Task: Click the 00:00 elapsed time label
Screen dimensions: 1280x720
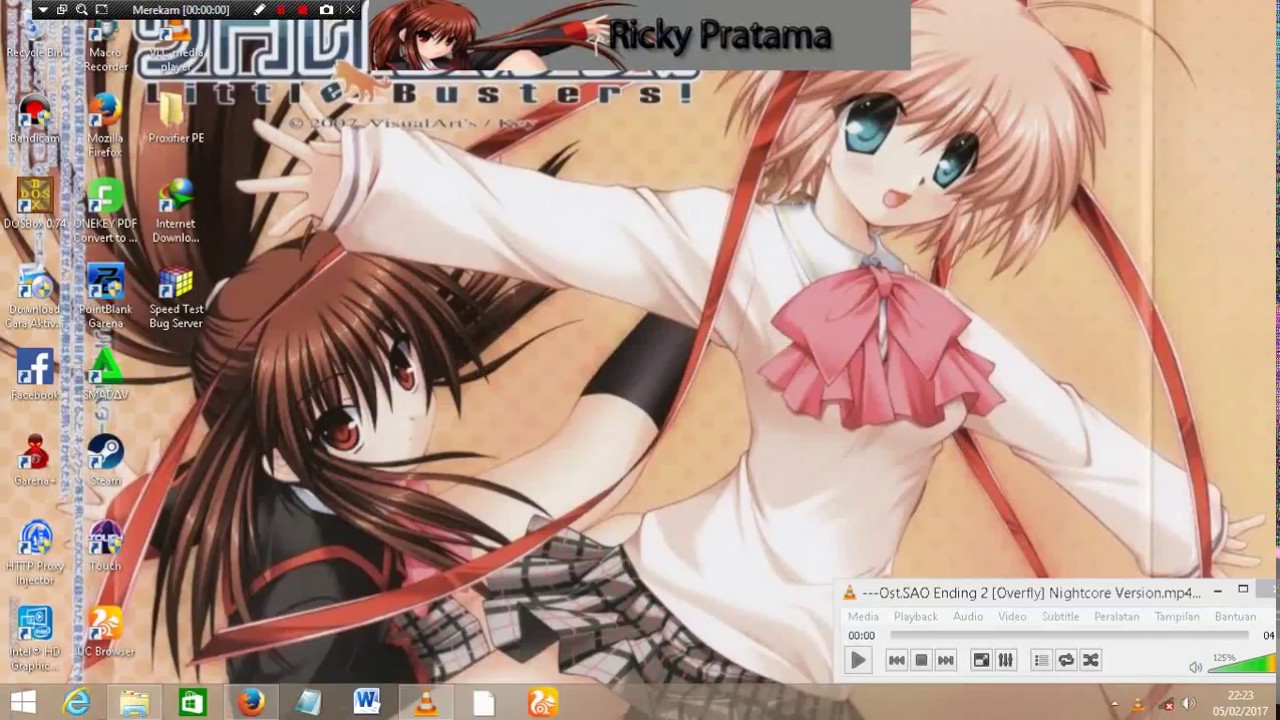Action: 861,635
